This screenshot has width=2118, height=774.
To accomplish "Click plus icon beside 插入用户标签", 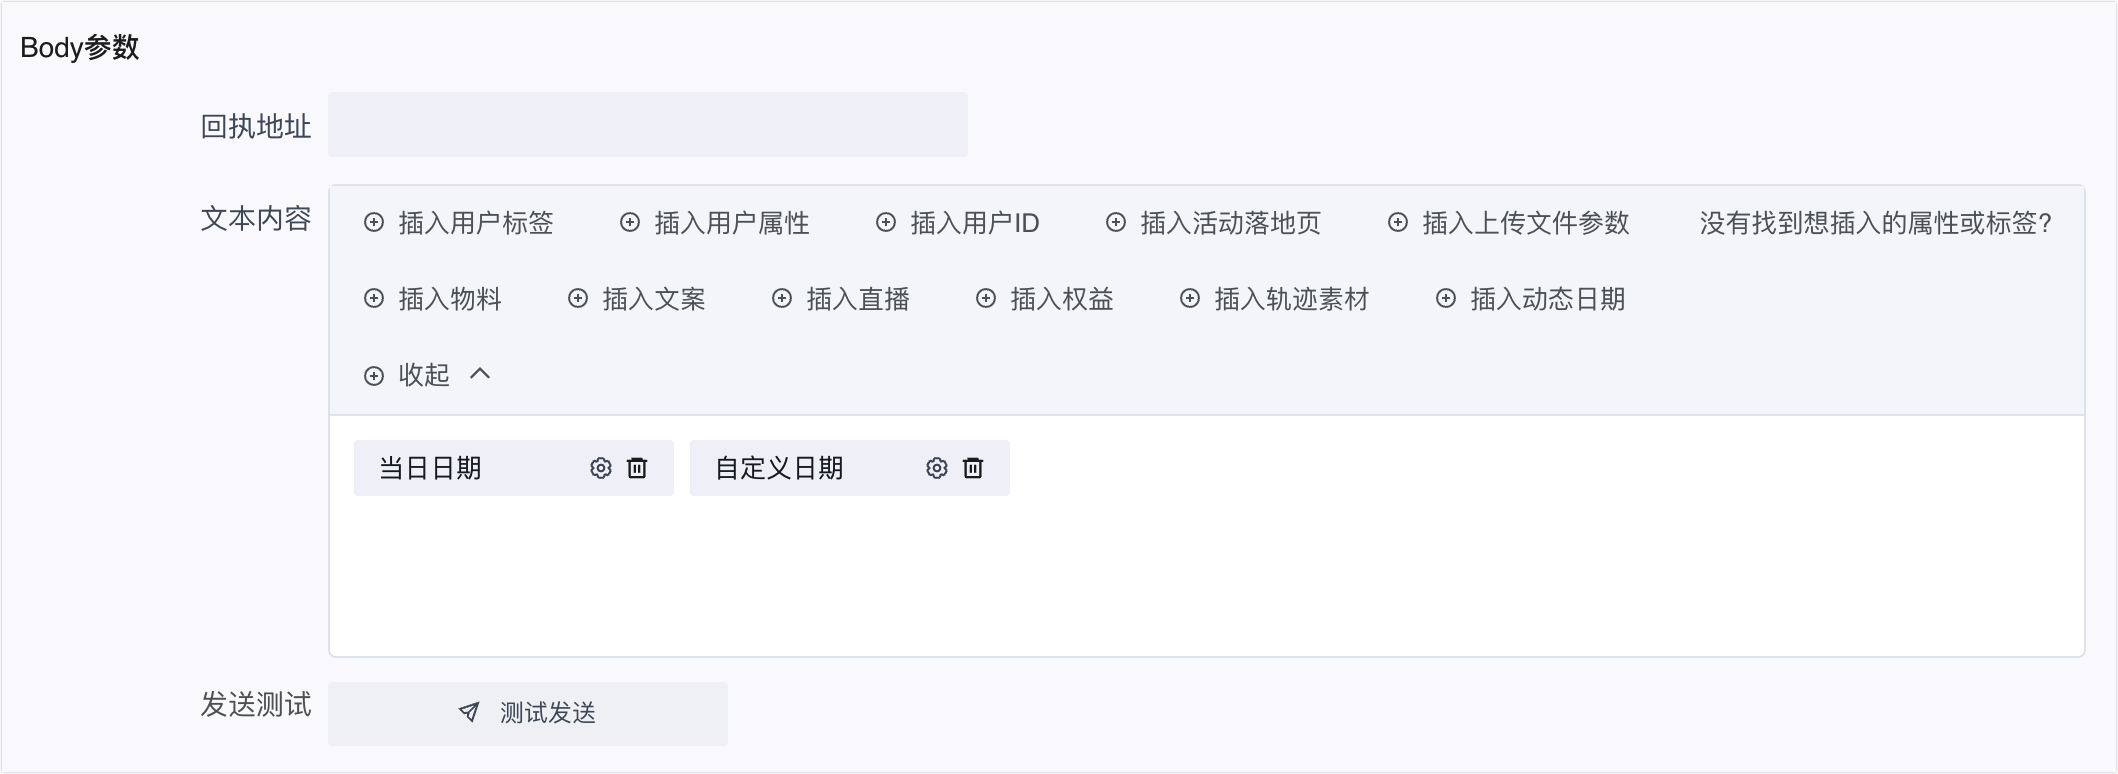I will pos(374,223).
